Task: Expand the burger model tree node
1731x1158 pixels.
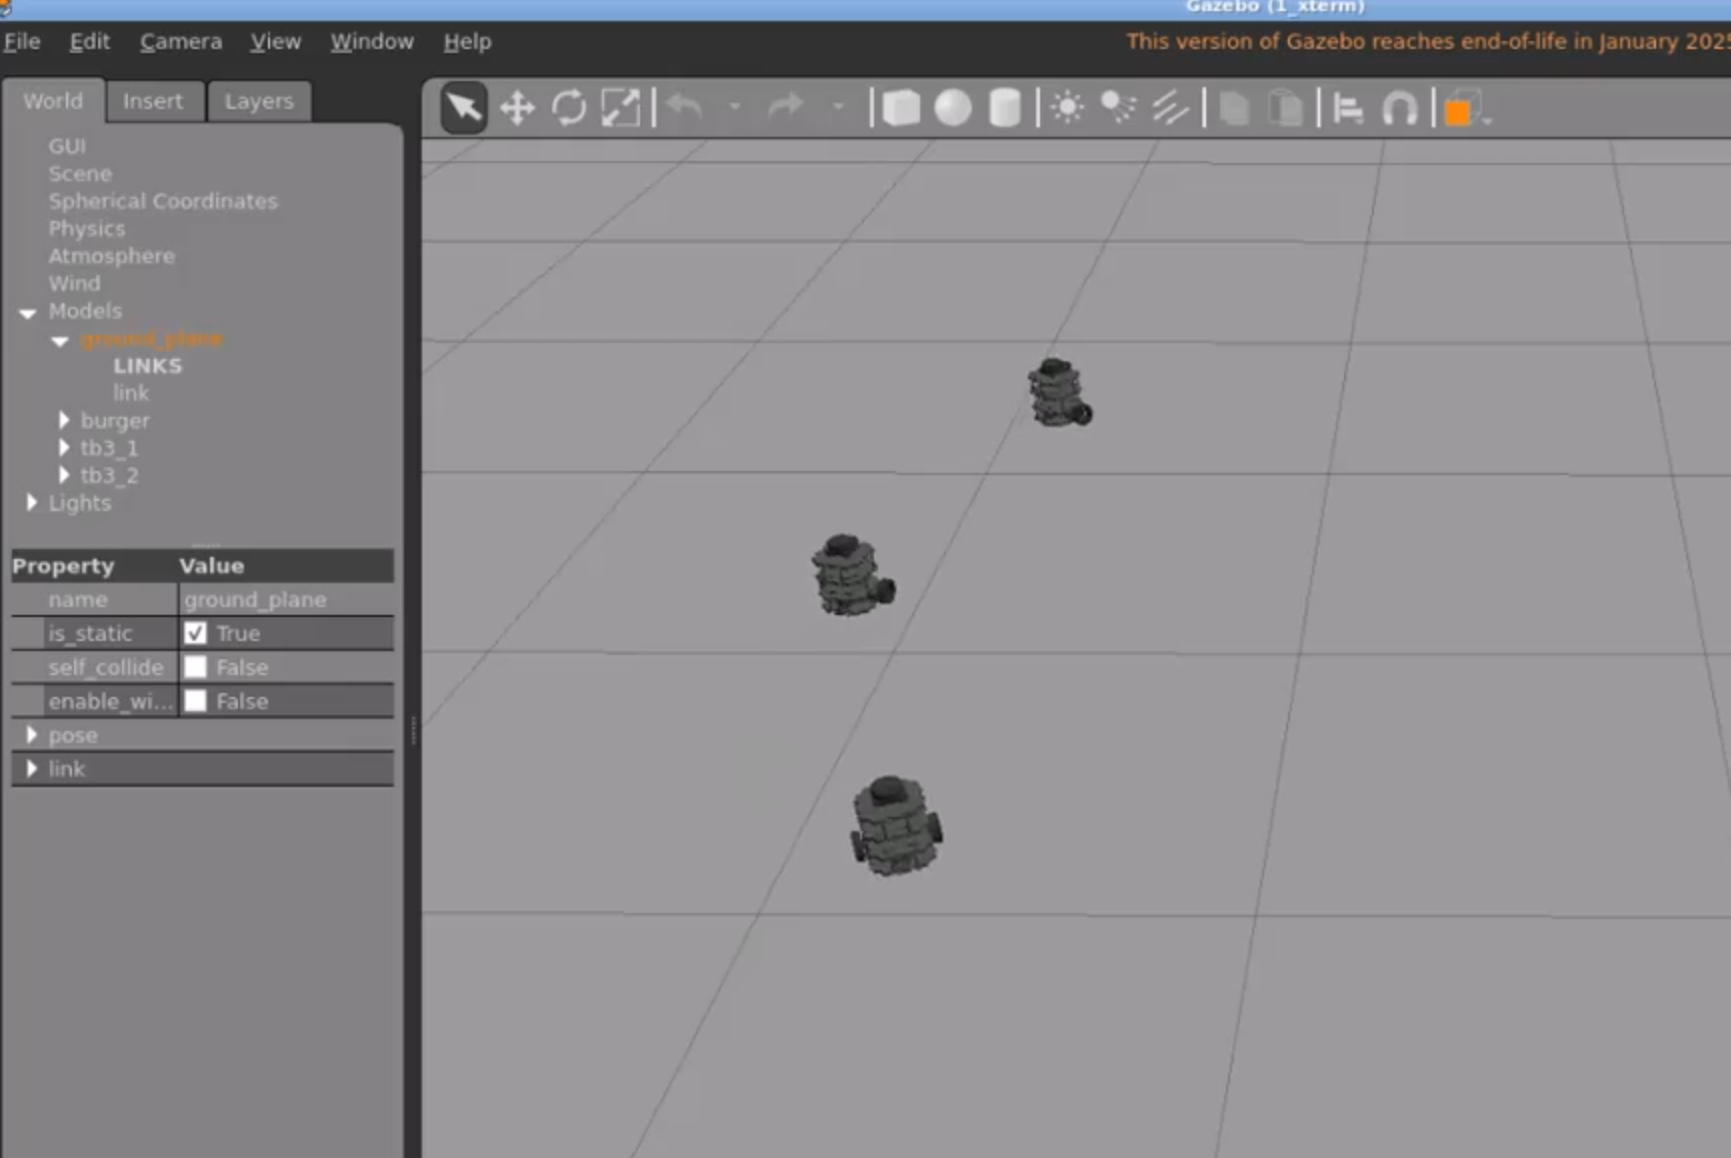Action: pyautogui.click(x=64, y=420)
